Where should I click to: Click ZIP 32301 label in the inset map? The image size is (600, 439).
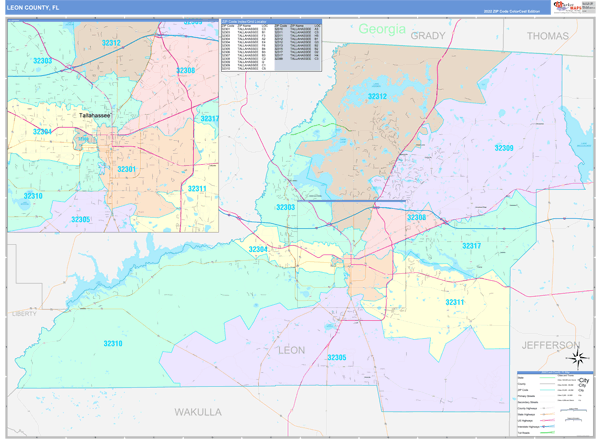(x=126, y=169)
